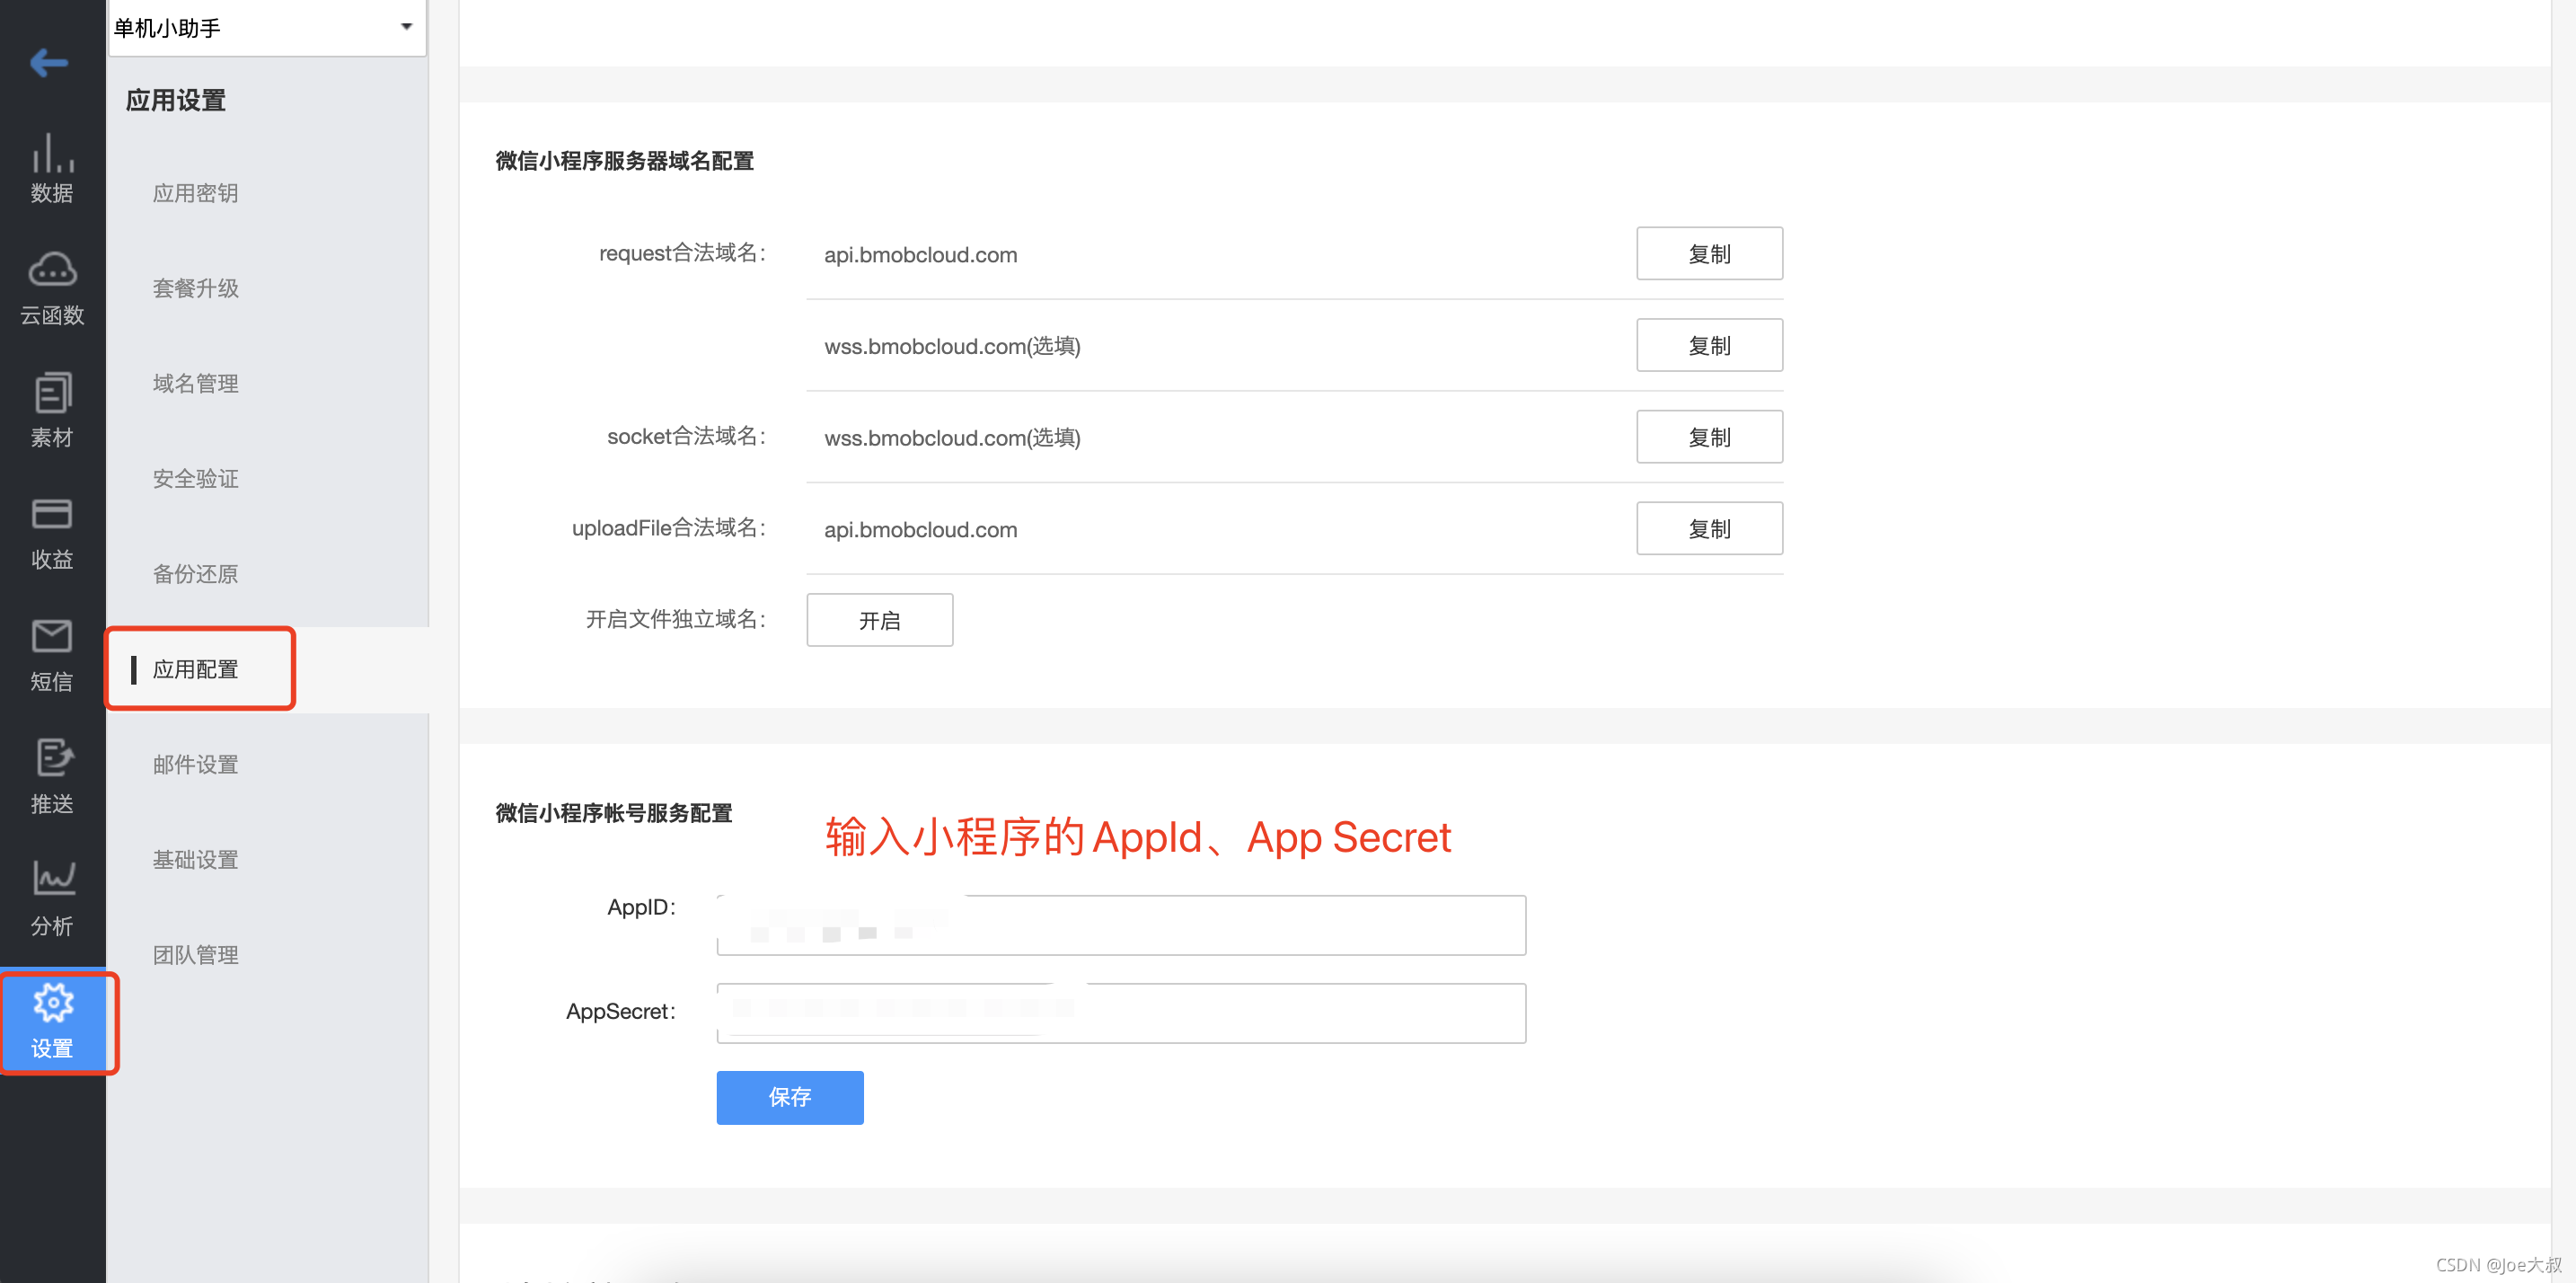Viewport: 2576px width, 1283px height.
Task: Go back using the blue arrow
Action: tap(49, 63)
